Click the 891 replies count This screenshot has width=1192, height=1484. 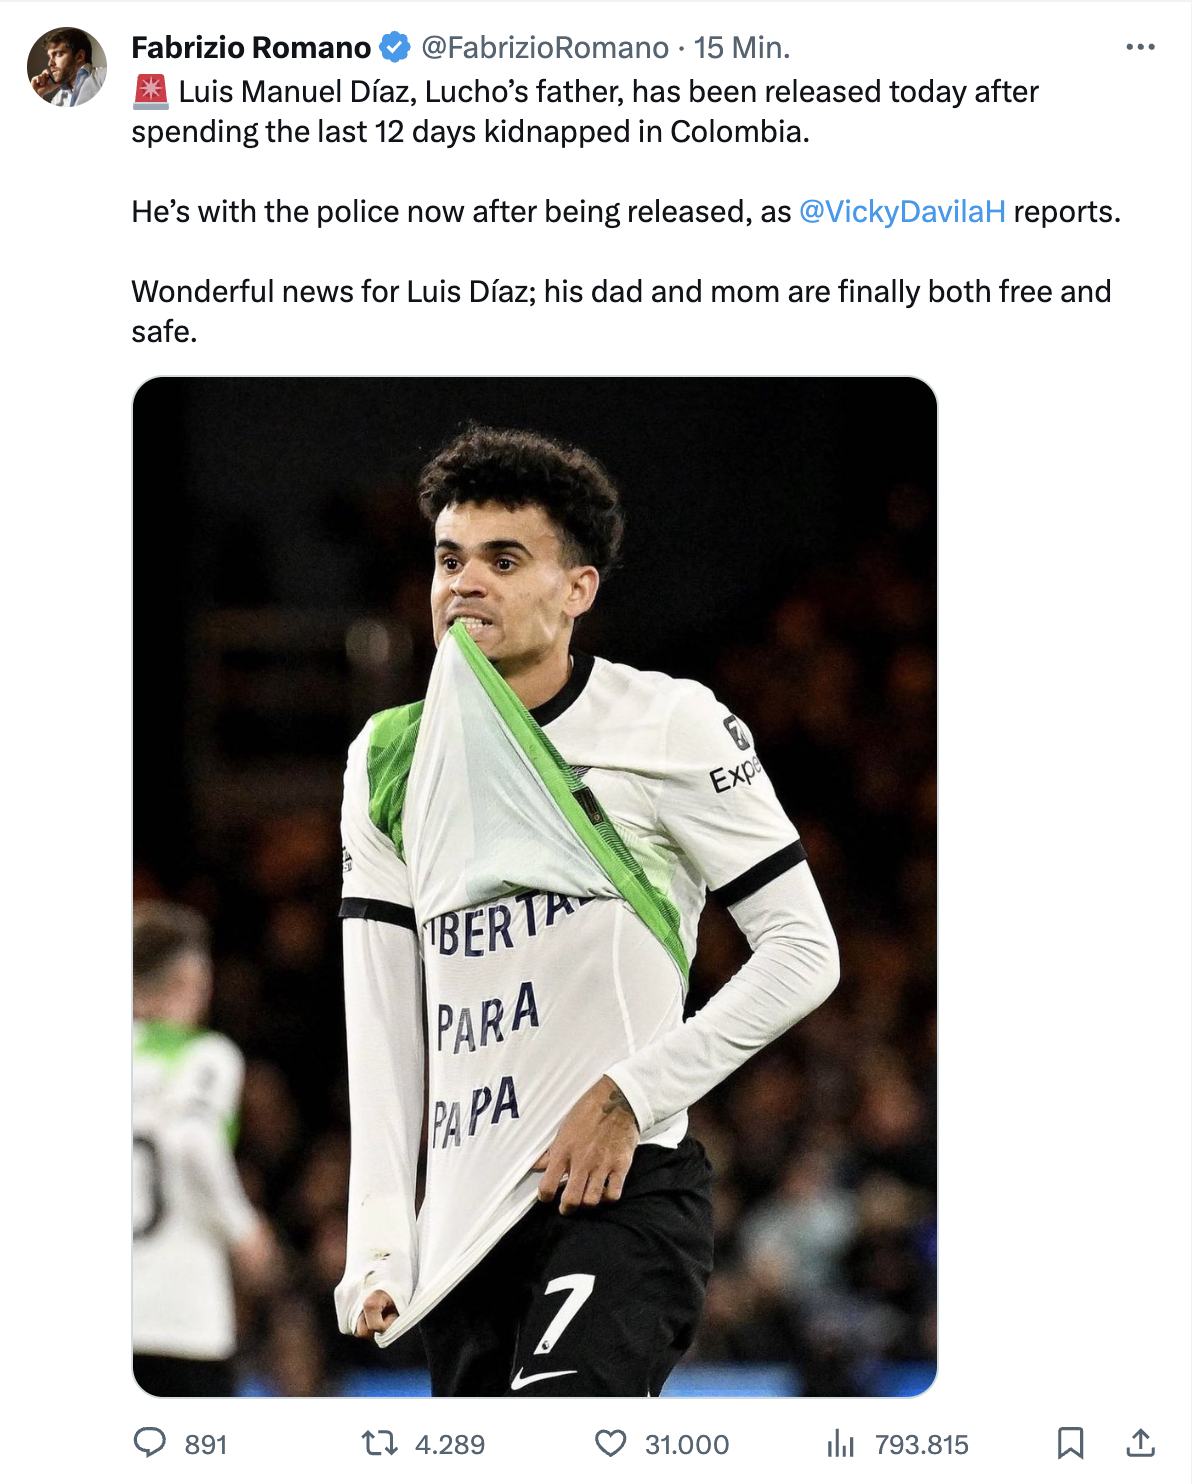[206, 1444]
